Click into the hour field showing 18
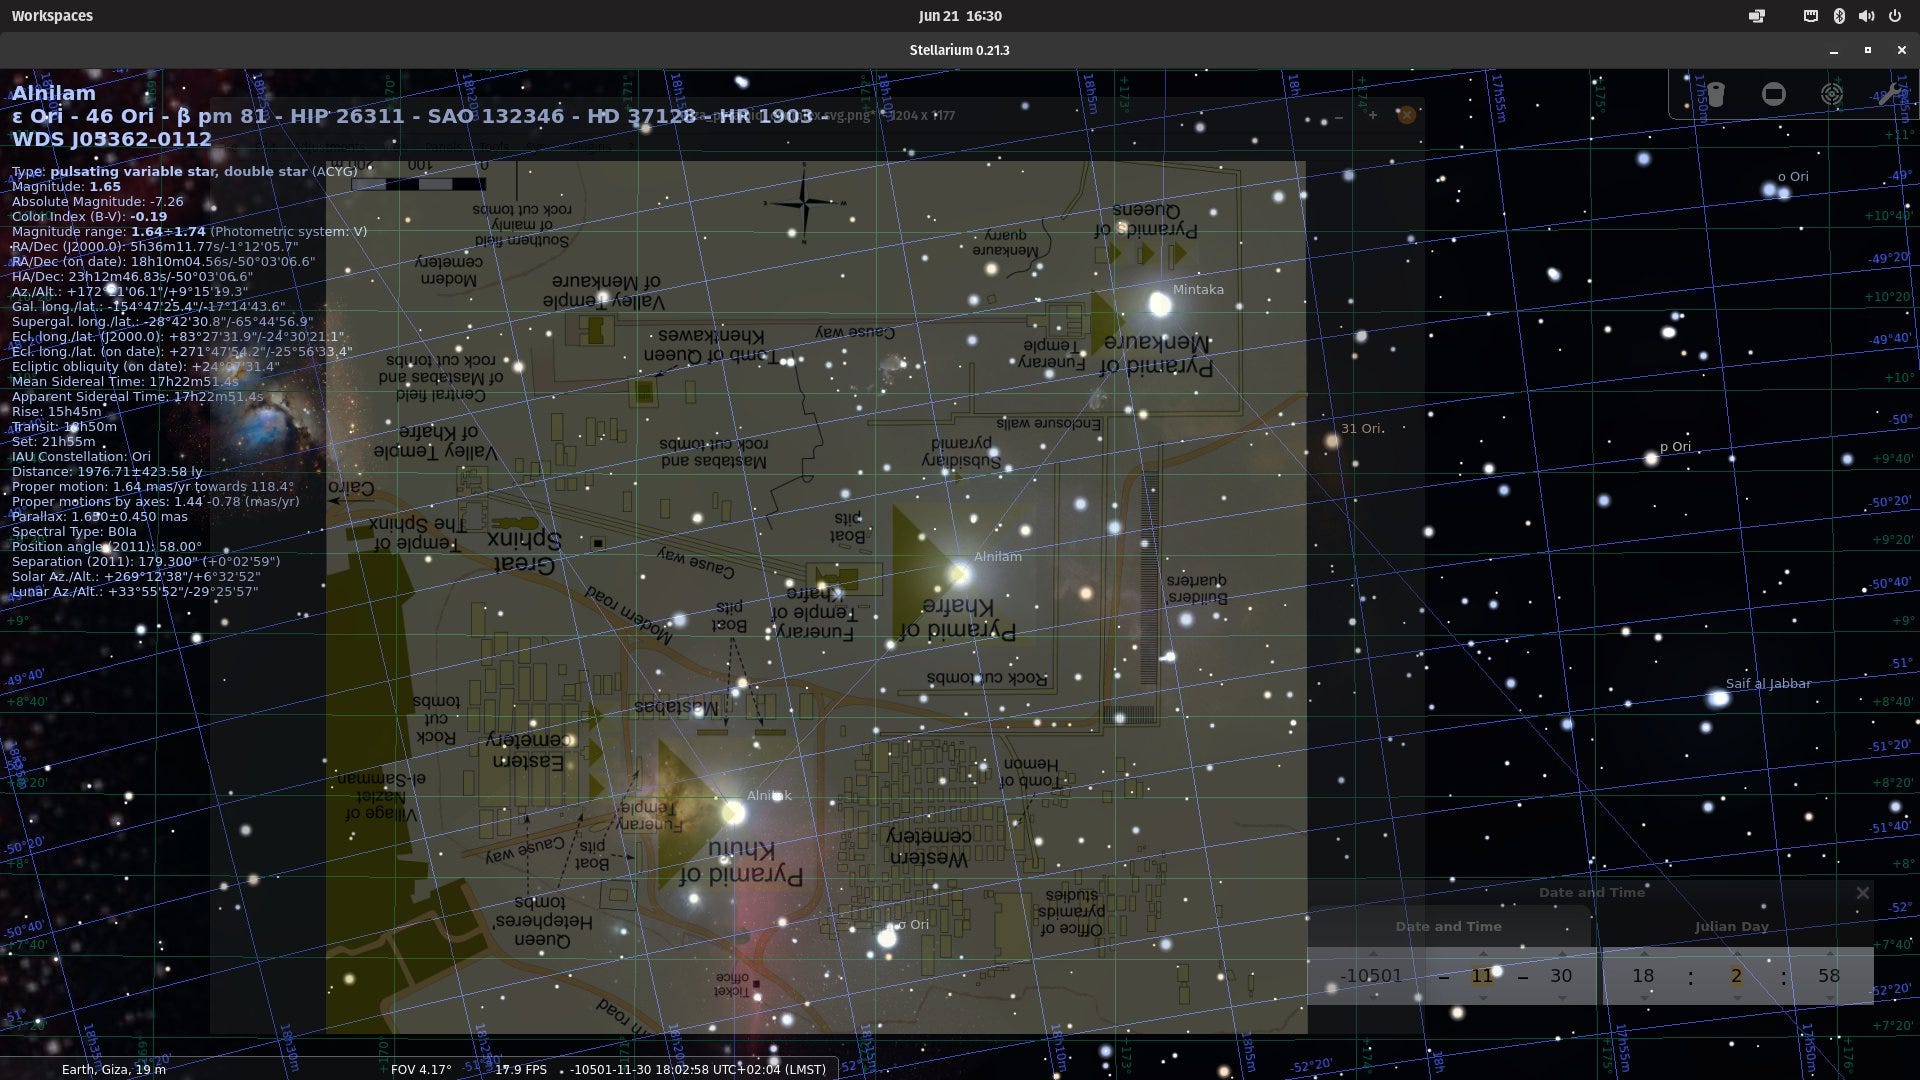Image resolution: width=1920 pixels, height=1080 pixels. pos(1643,976)
